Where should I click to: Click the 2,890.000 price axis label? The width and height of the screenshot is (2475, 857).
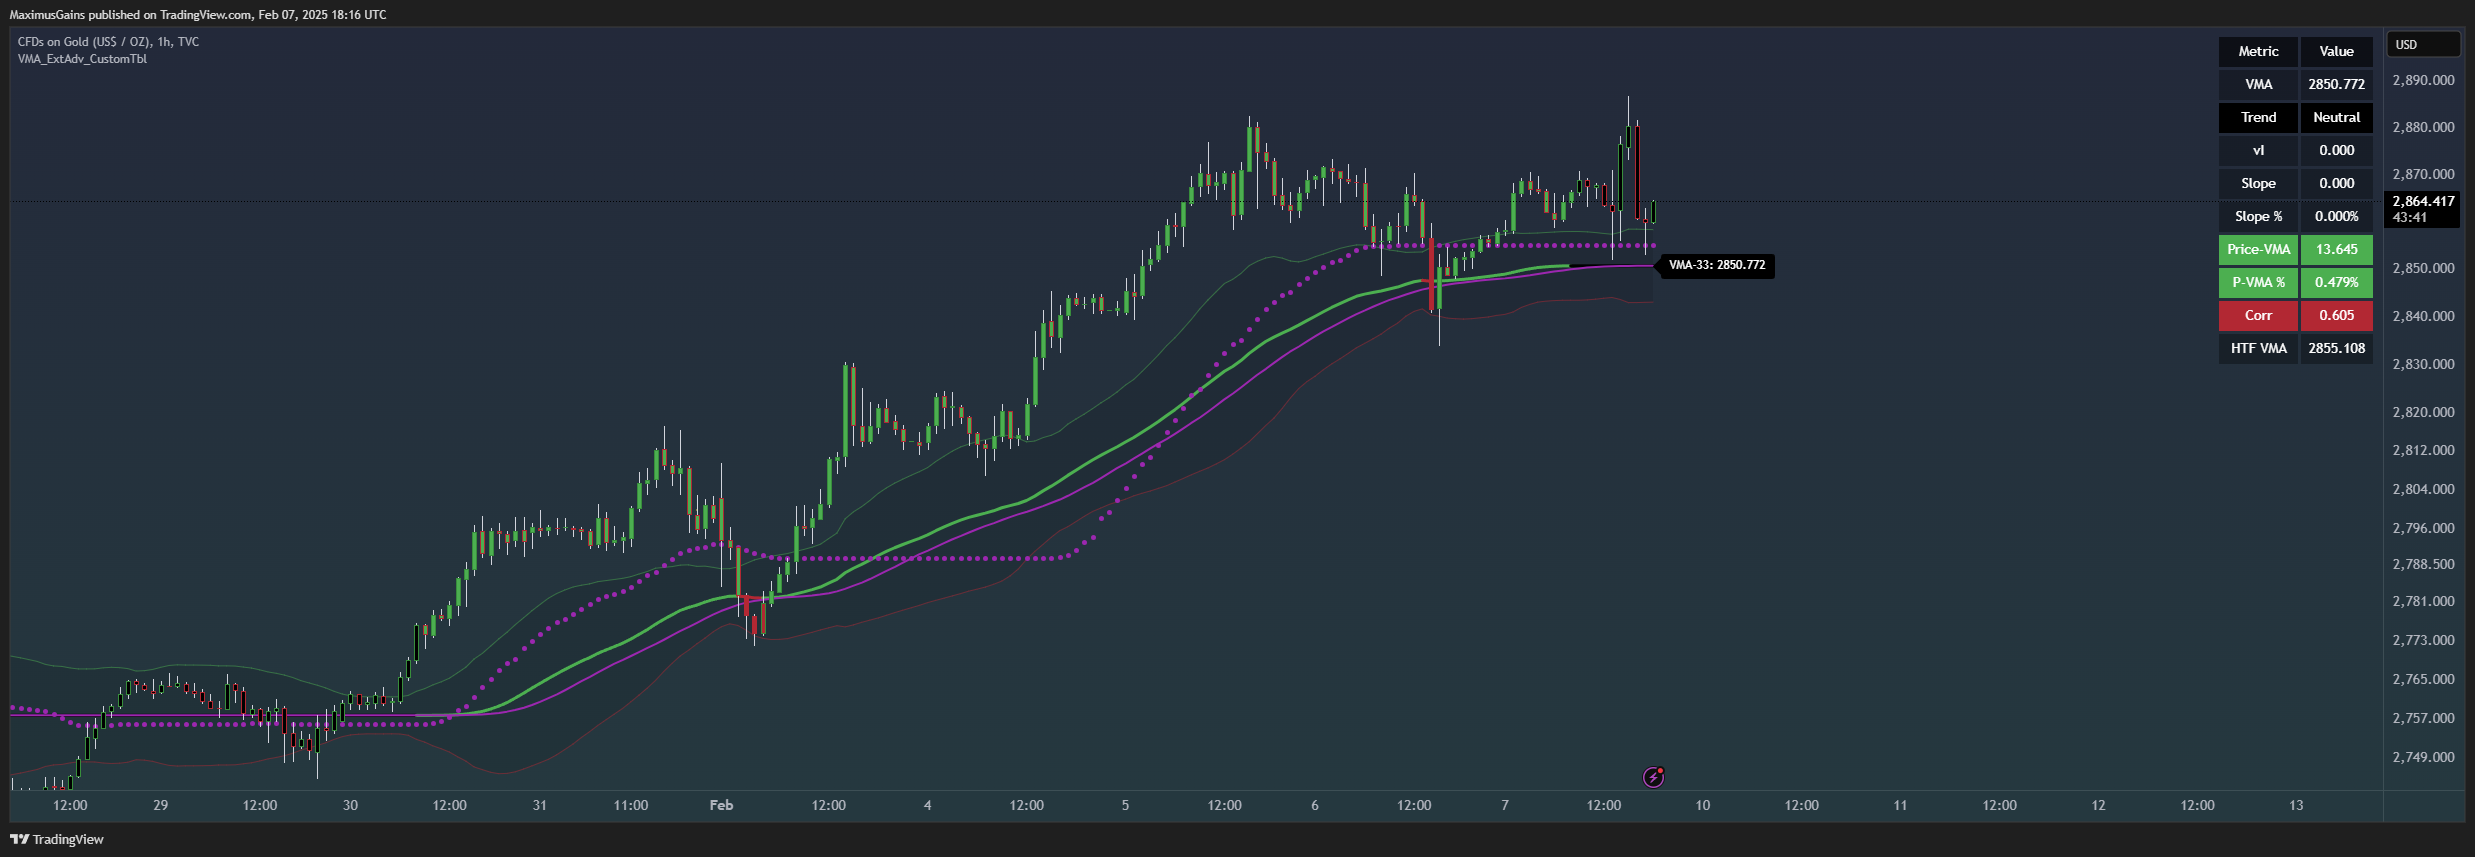[2423, 80]
